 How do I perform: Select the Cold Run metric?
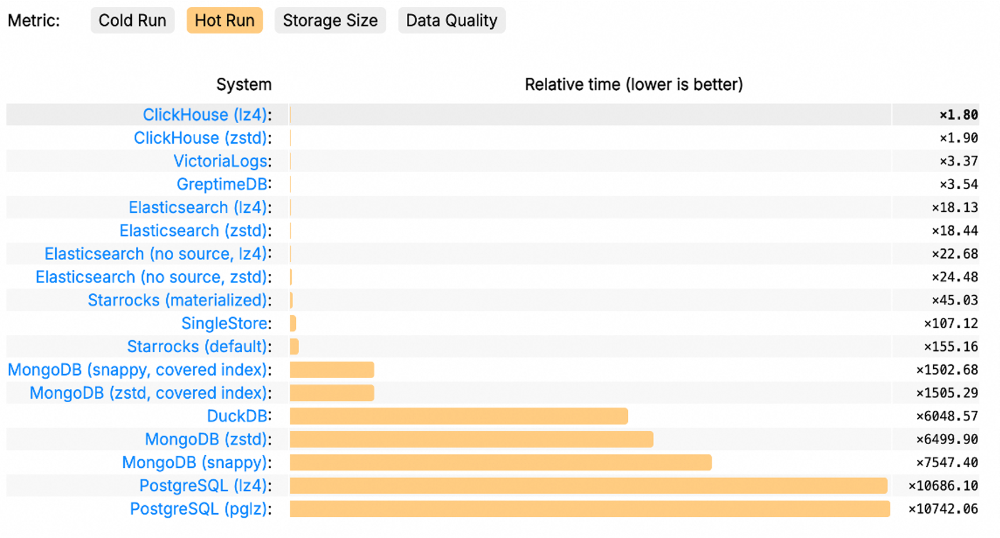(132, 21)
